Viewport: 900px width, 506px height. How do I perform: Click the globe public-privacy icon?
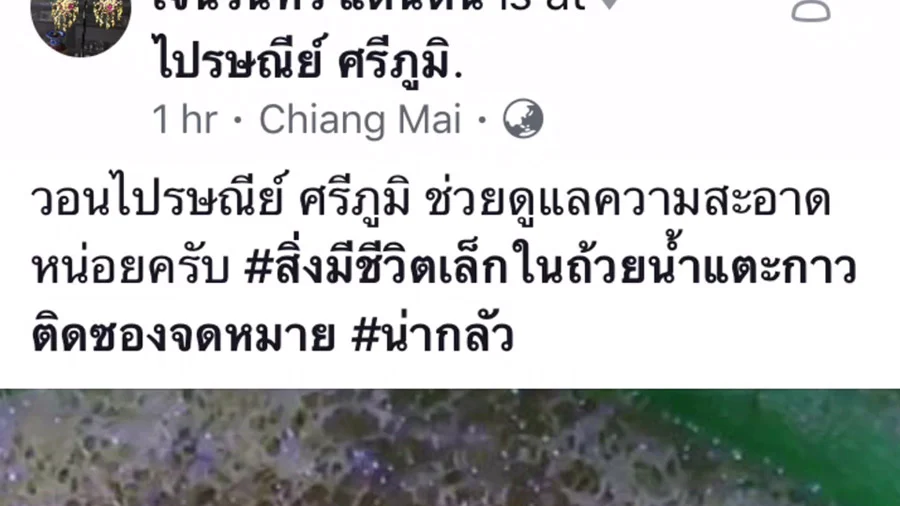pos(523,119)
